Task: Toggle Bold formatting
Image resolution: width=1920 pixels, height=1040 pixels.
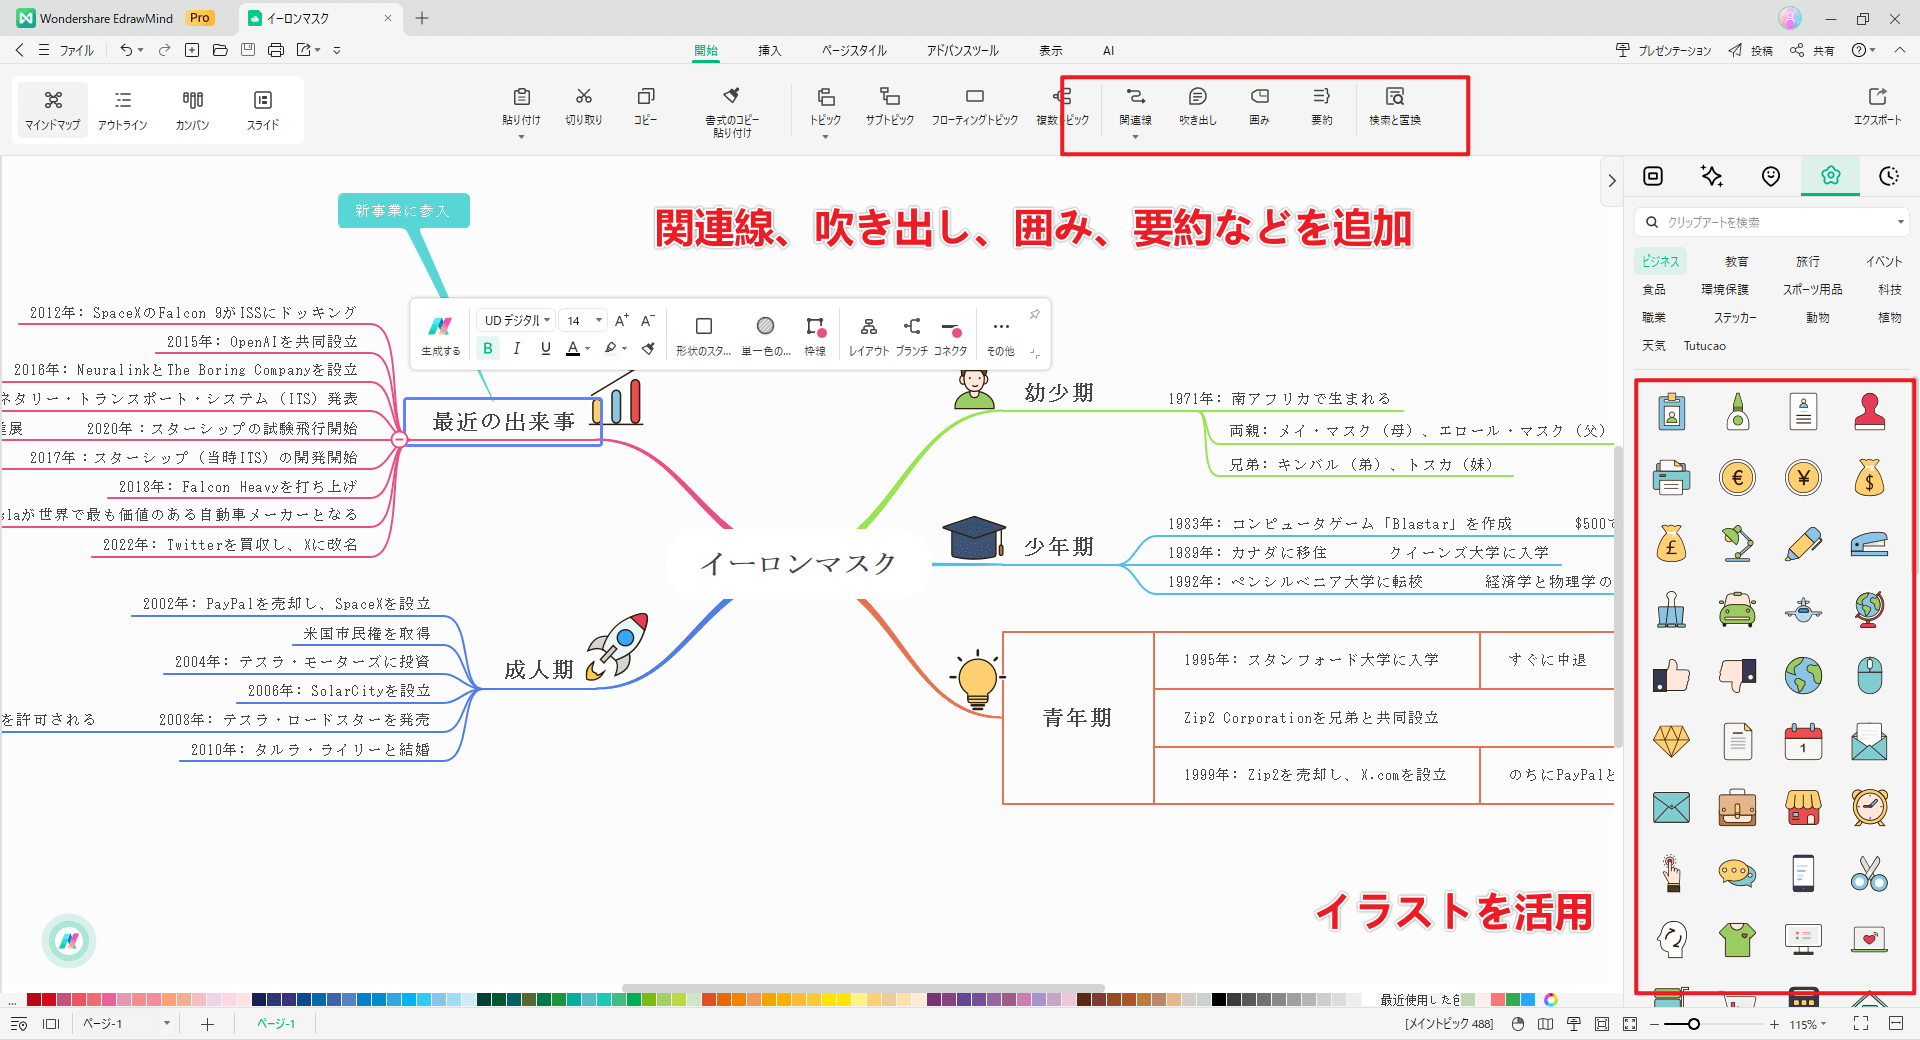Action: [488, 348]
